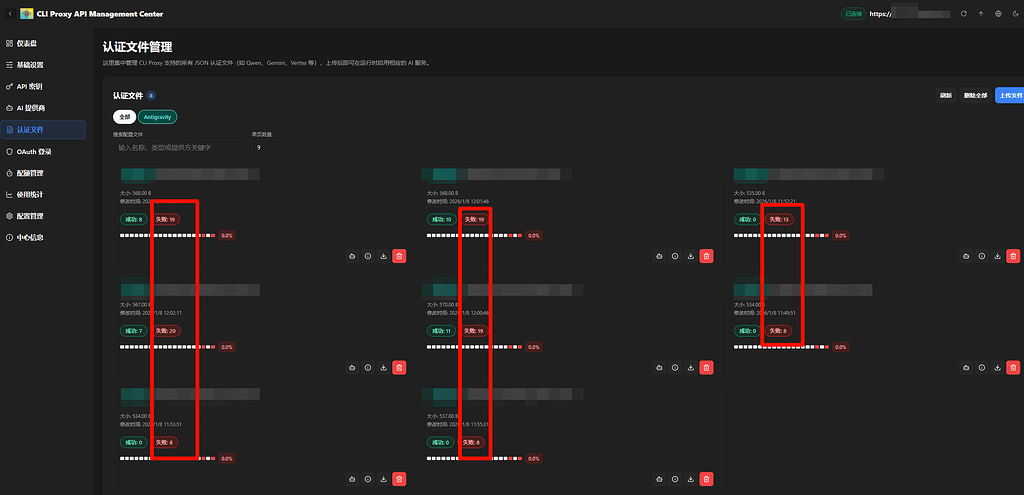The image size is (1024, 495).
Task: Click the 成功: 7 badge
Action: point(134,331)
